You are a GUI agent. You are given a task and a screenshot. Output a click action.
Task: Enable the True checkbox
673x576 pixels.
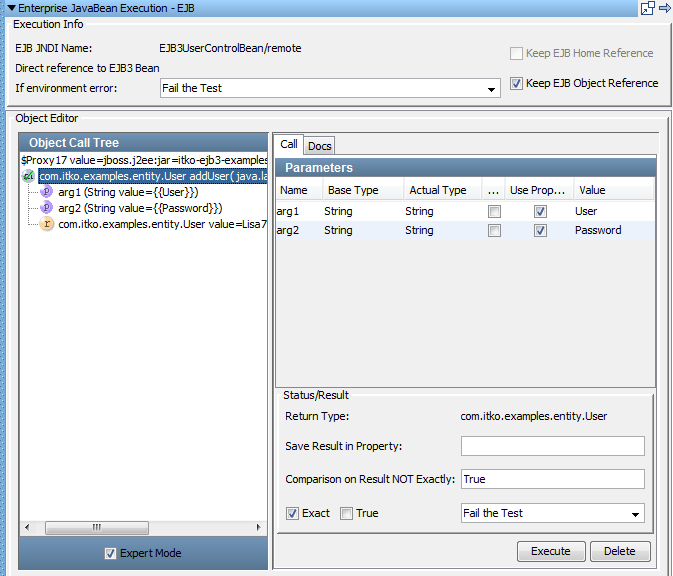pyautogui.click(x=346, y=513)
